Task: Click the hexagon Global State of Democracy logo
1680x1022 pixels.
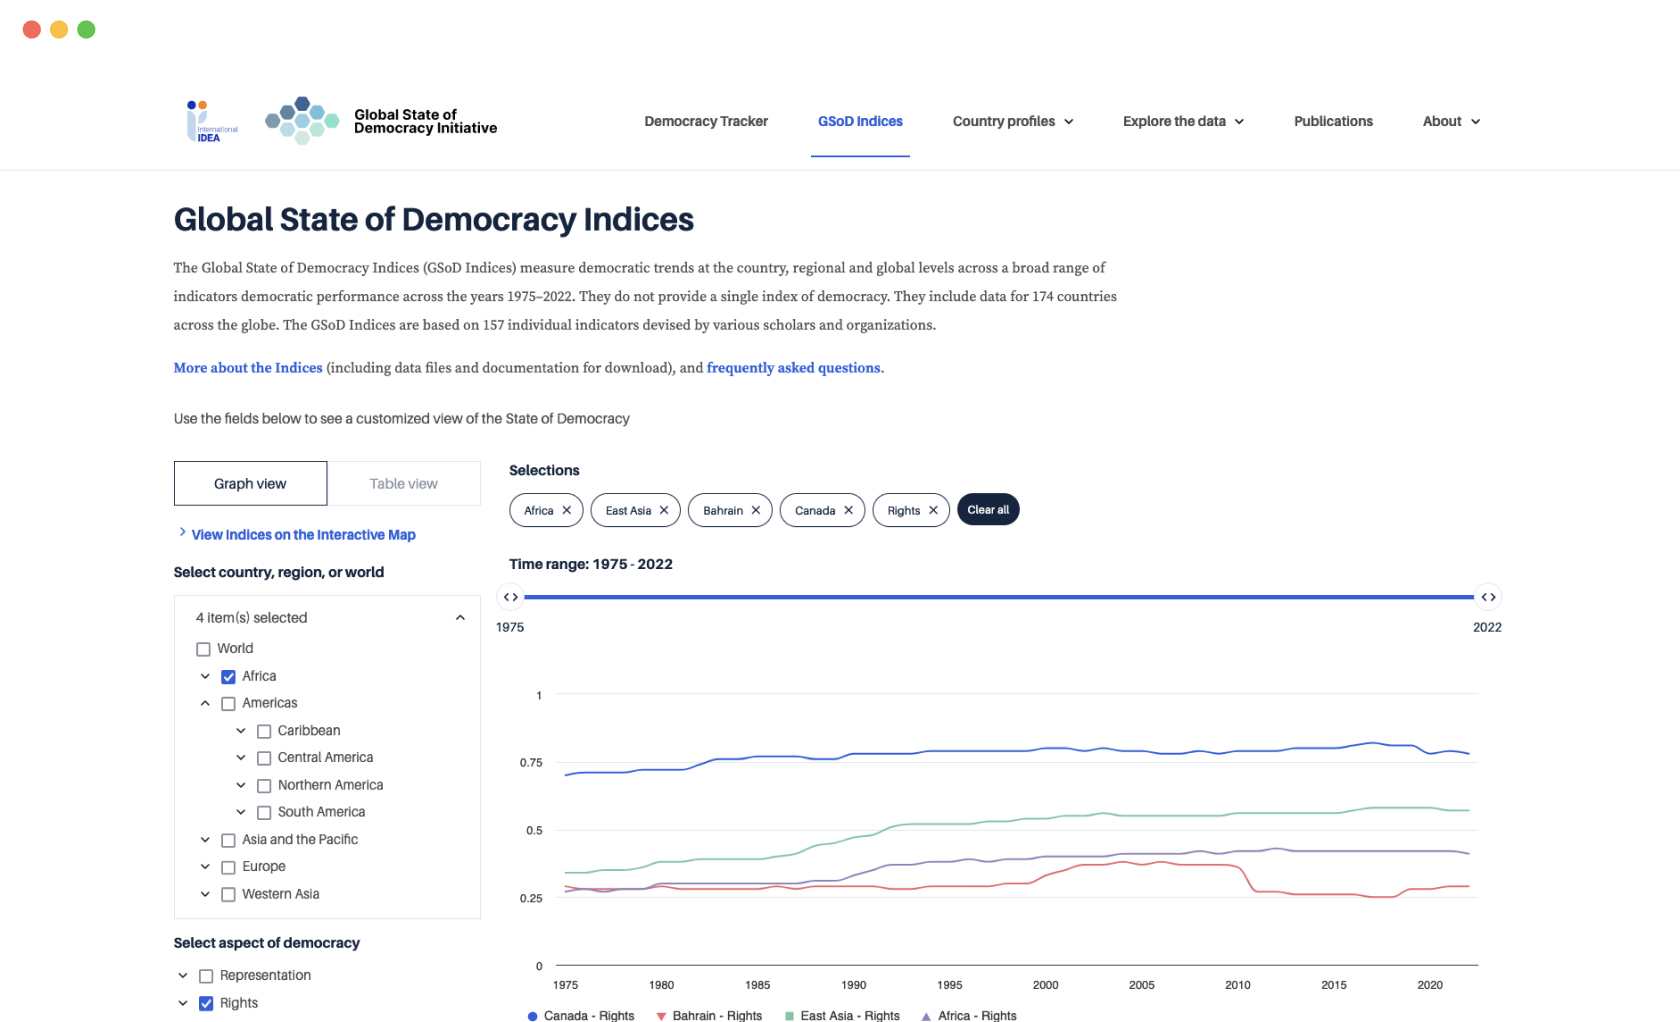Action: [x=301, y=121]
